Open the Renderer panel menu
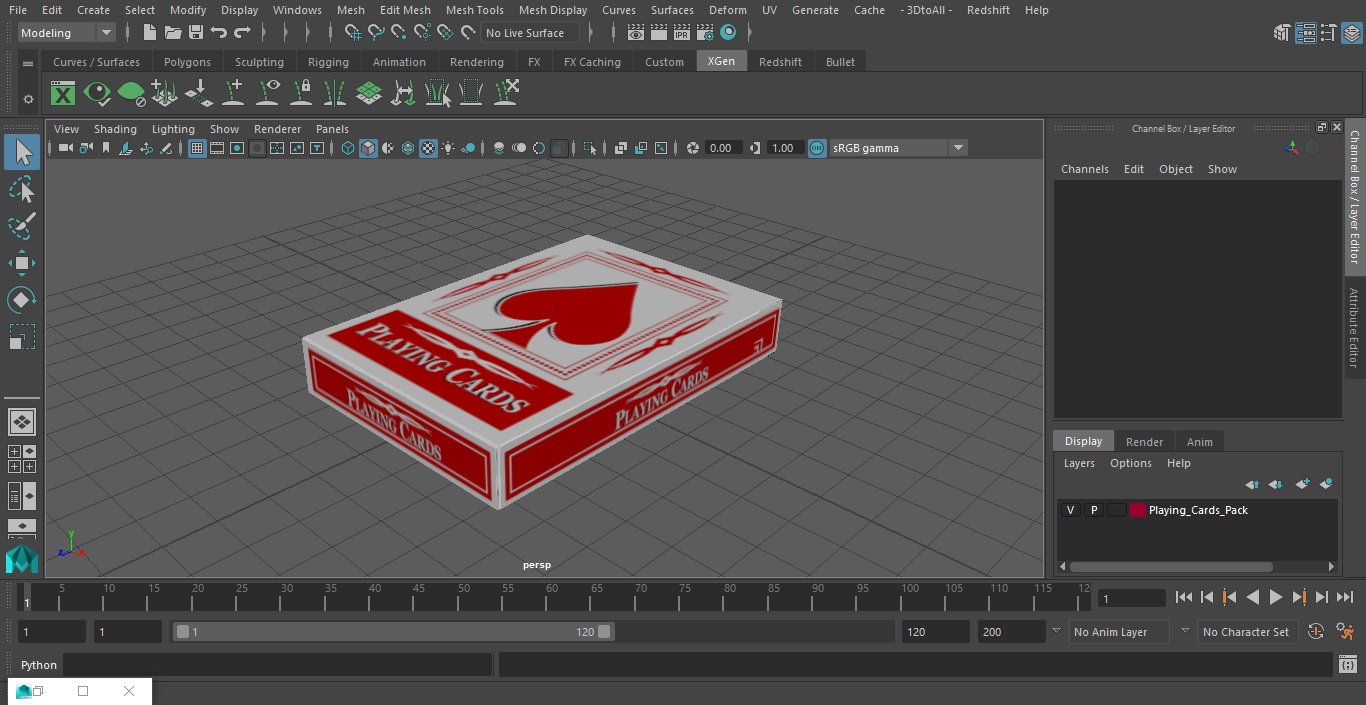Image resolution: width=1366 pixels, height=705 pixels. 277,129
